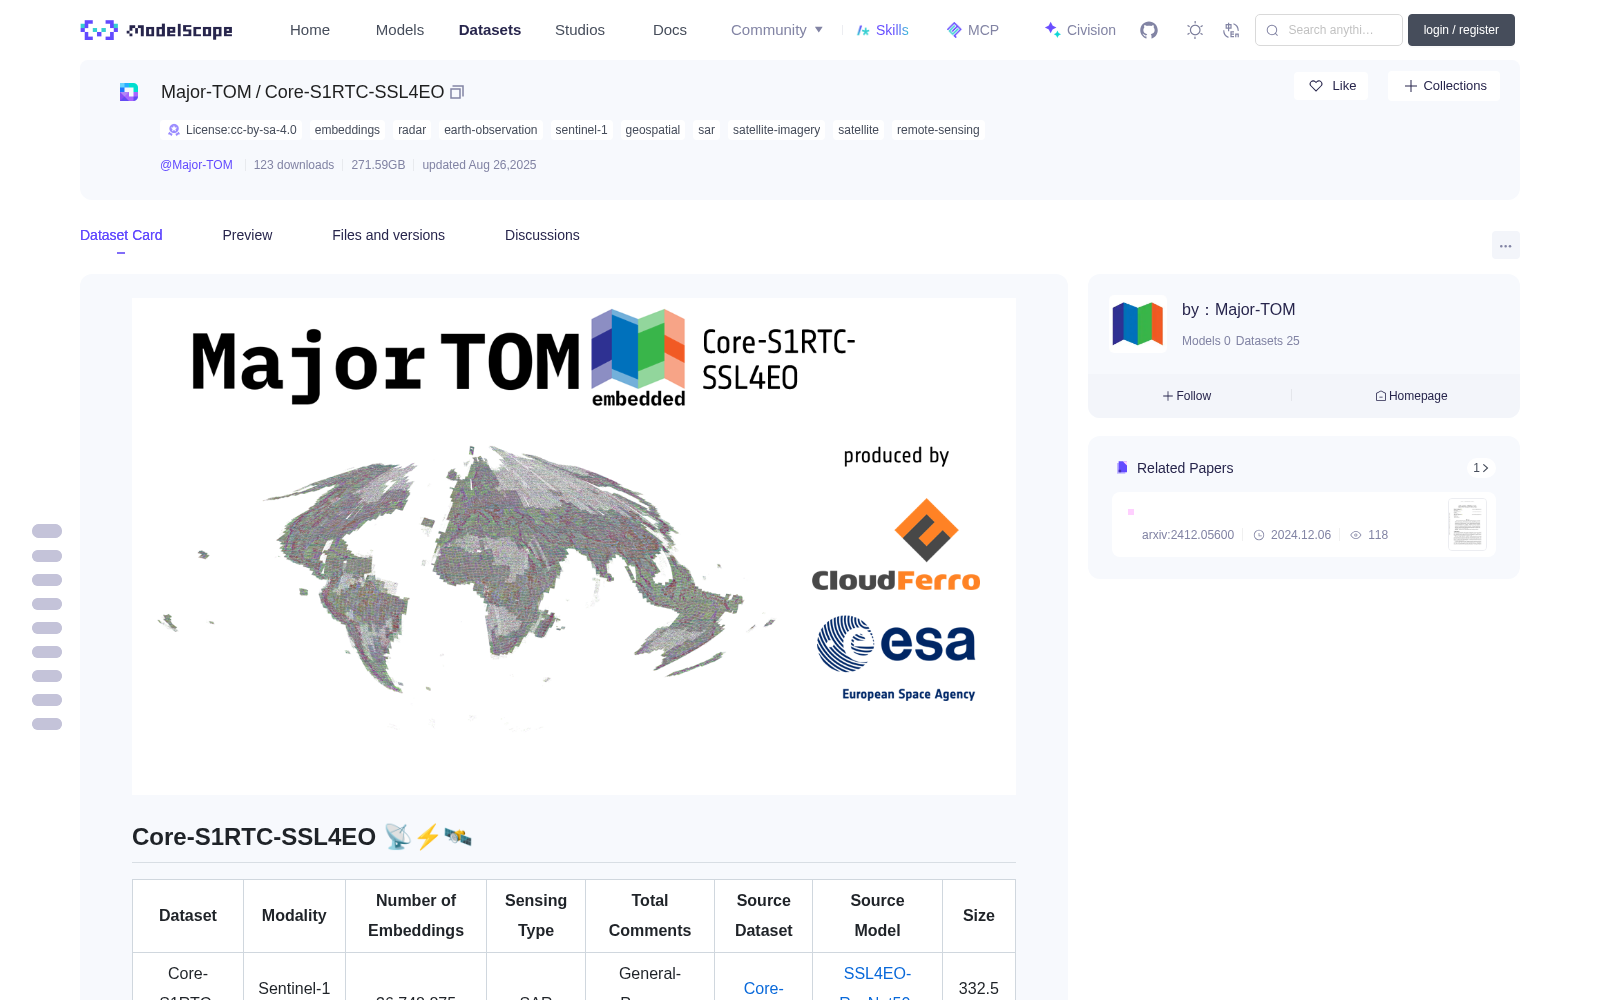Viewport: 1600px width, 1000px height.
Task: Click the 123 downloads text
Action: click(x=294, y=165)
